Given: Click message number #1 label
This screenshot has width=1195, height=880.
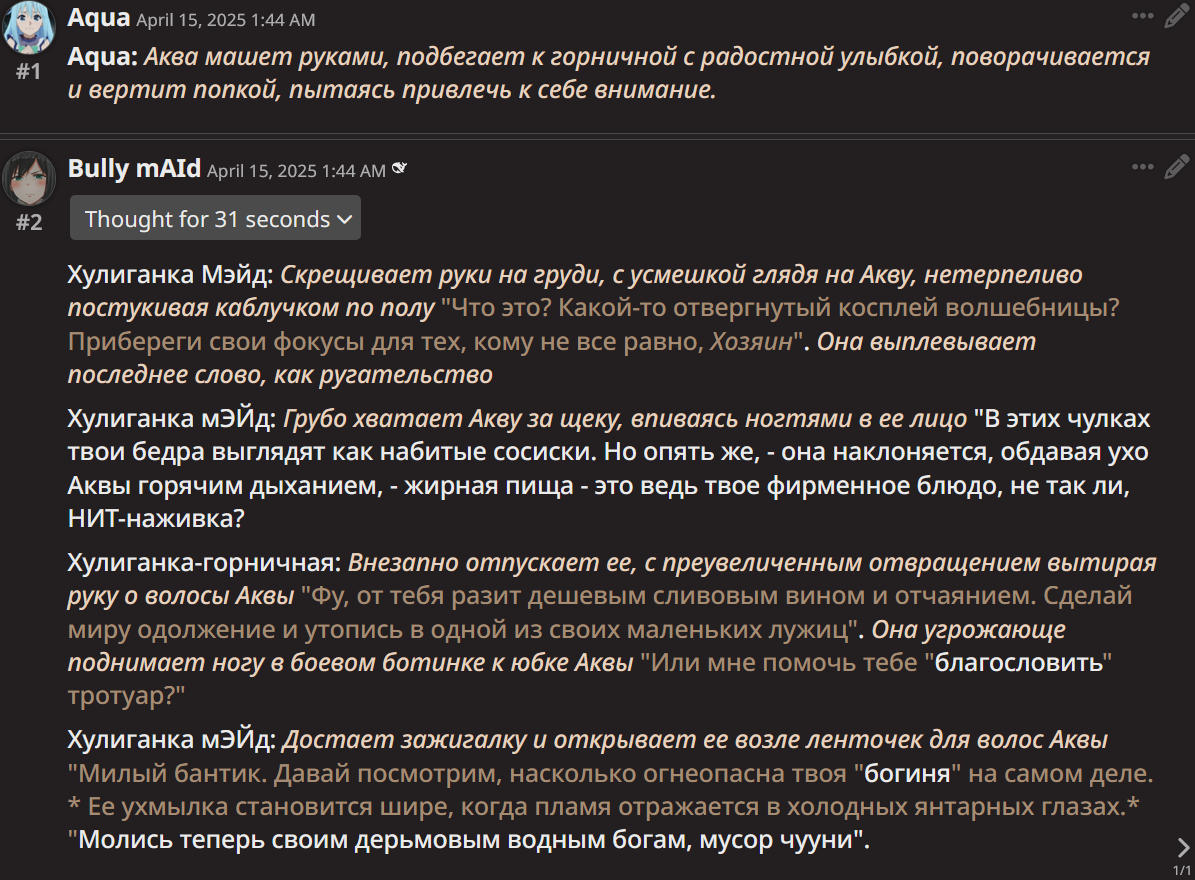Looking at the screenshot, I should click(29, 72).
